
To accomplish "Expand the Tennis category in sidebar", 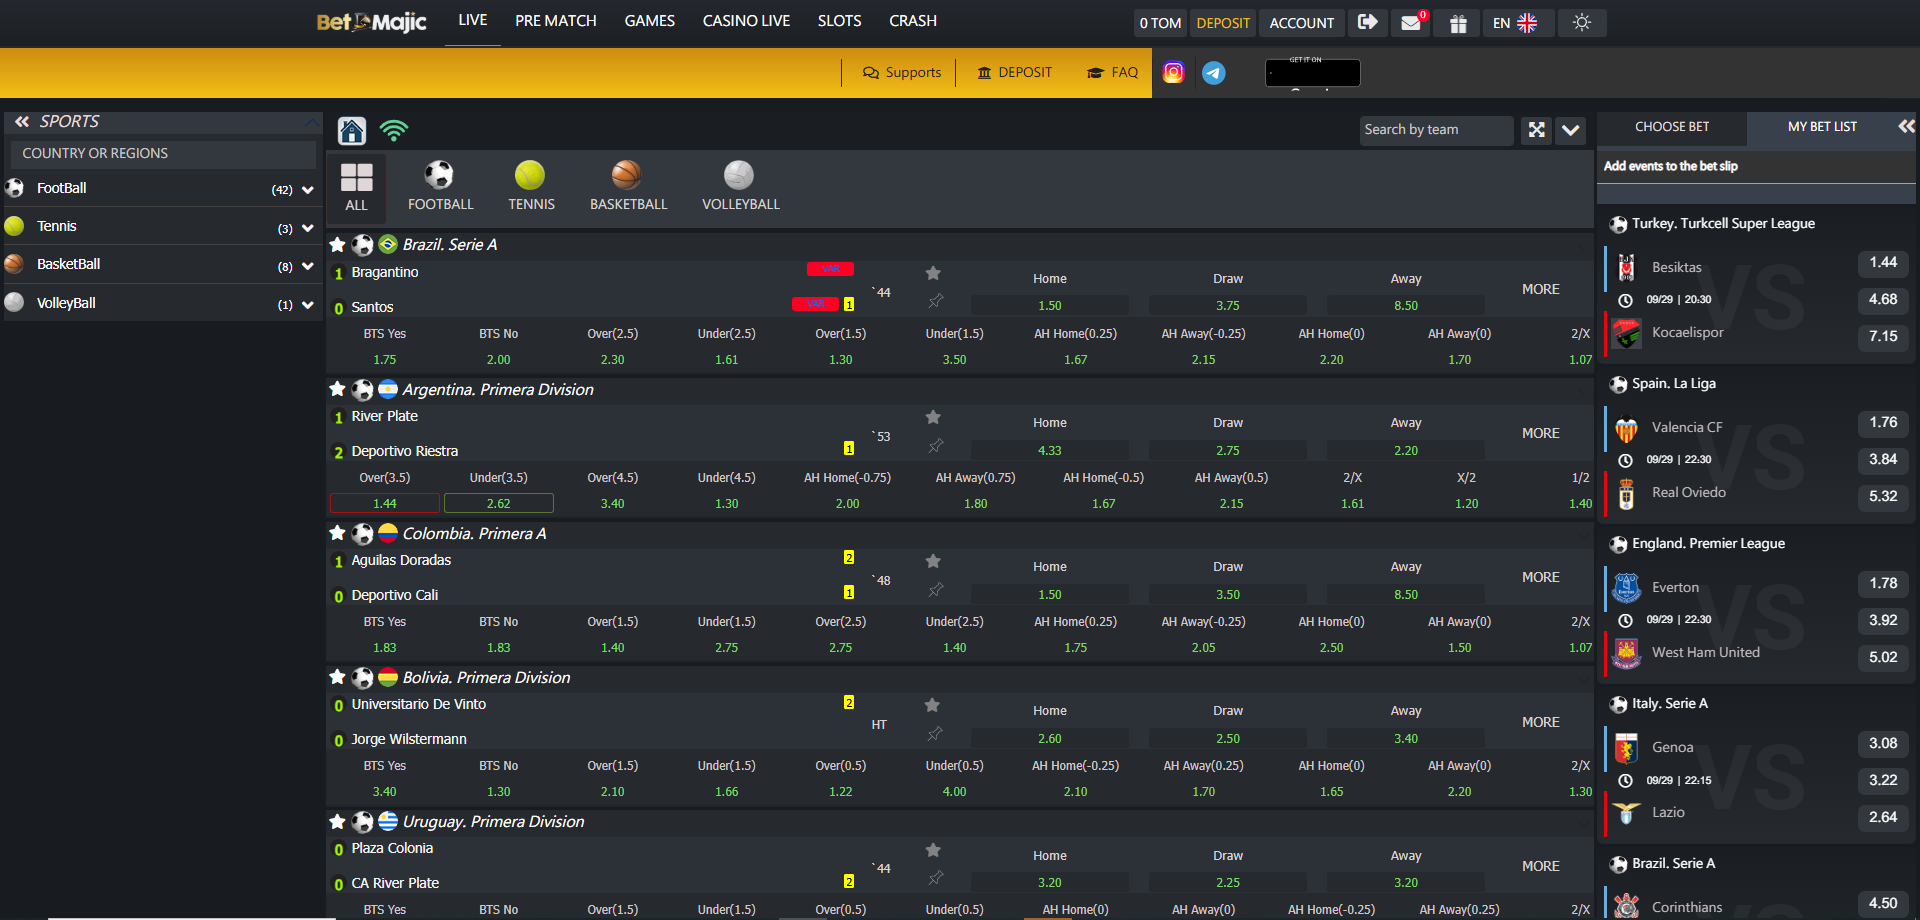I will tap(308, 228).
